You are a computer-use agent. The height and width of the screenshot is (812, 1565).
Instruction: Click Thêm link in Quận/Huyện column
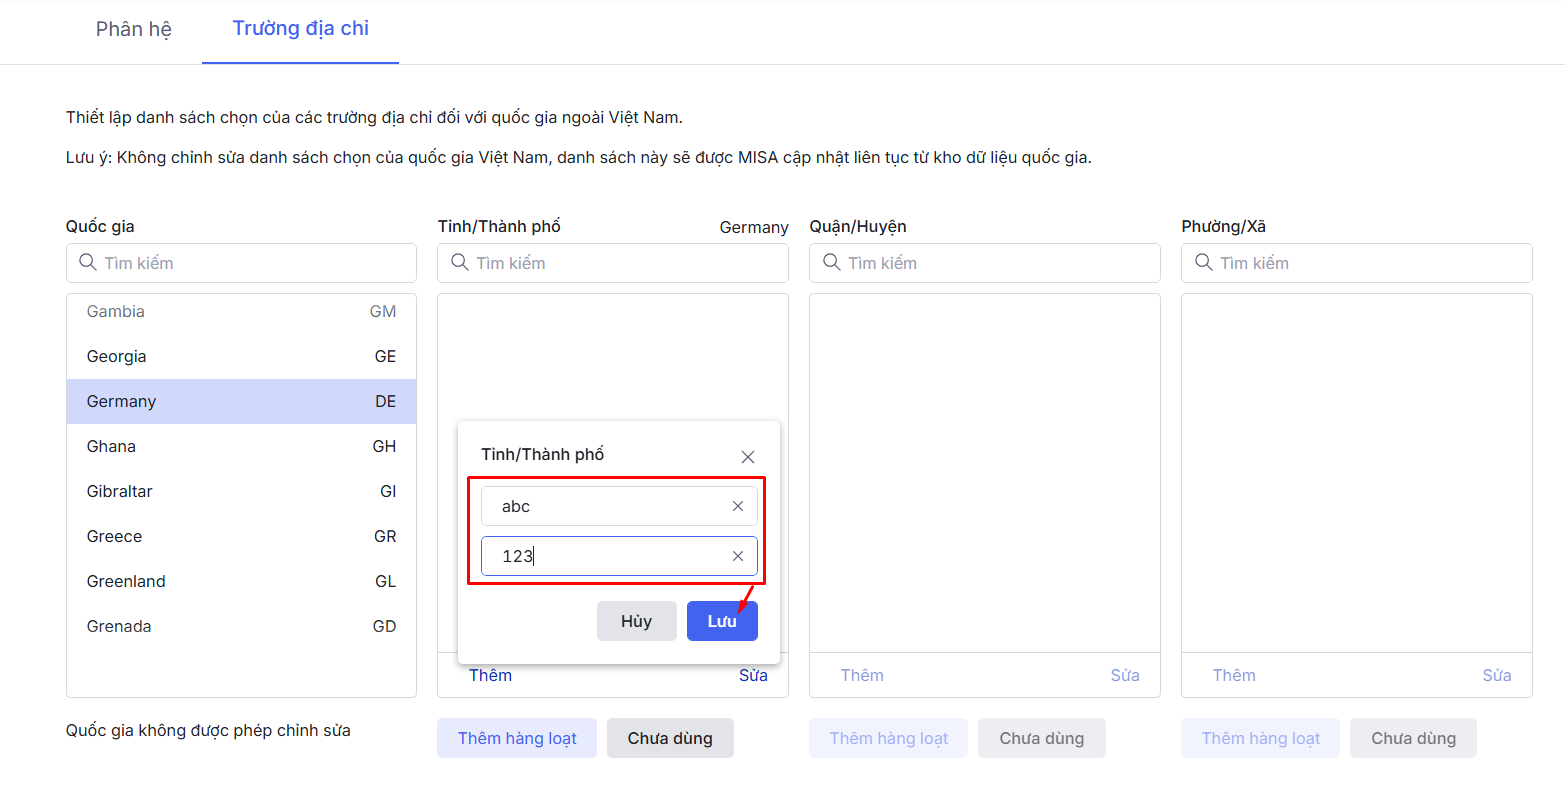(862, 676)
